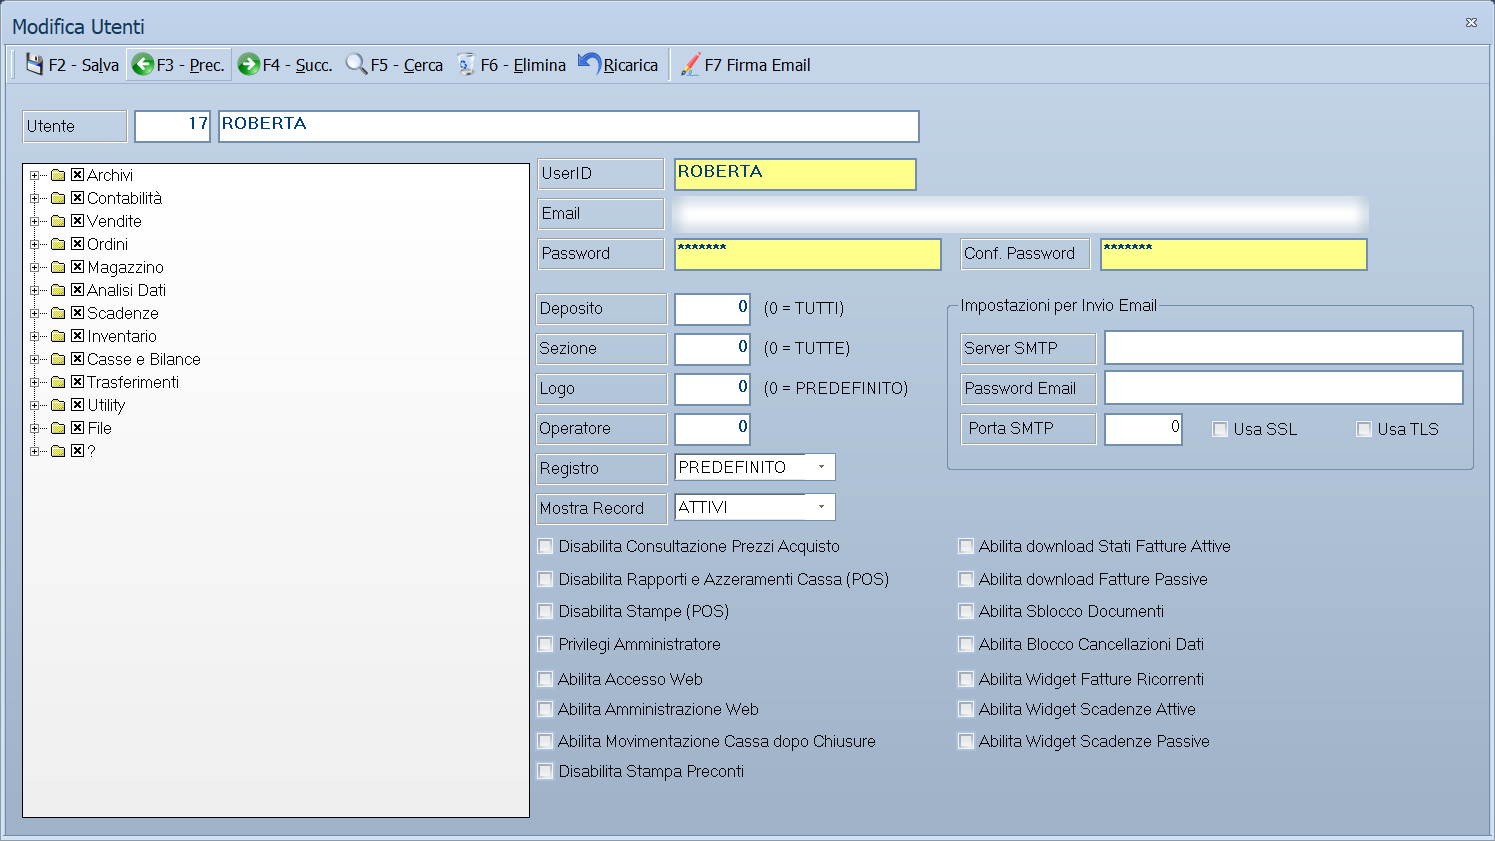Toggle the Contabilità permission checkbox in tree
1495x841 pixels.
pos(77,198)
